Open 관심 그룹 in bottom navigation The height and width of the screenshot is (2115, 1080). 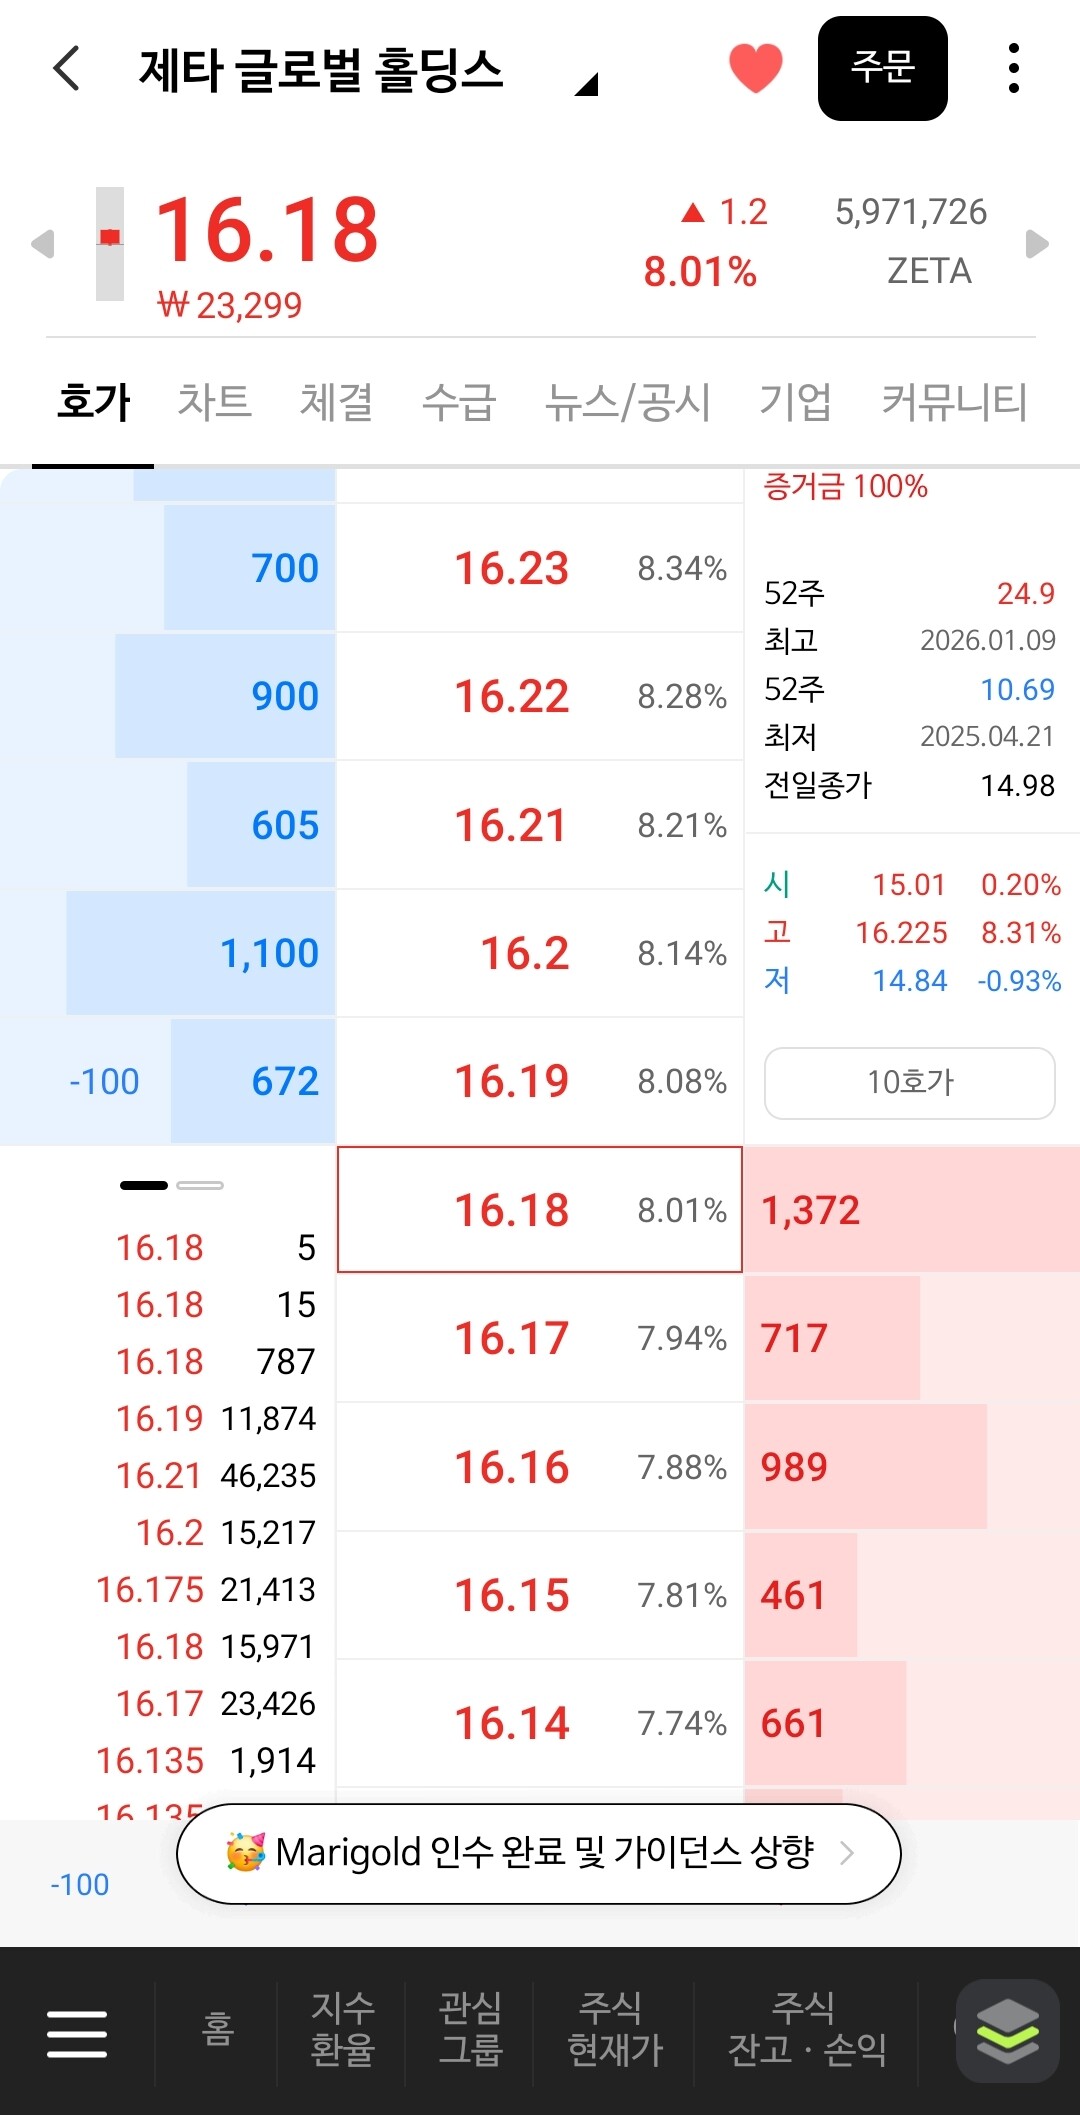[470, 2027]
